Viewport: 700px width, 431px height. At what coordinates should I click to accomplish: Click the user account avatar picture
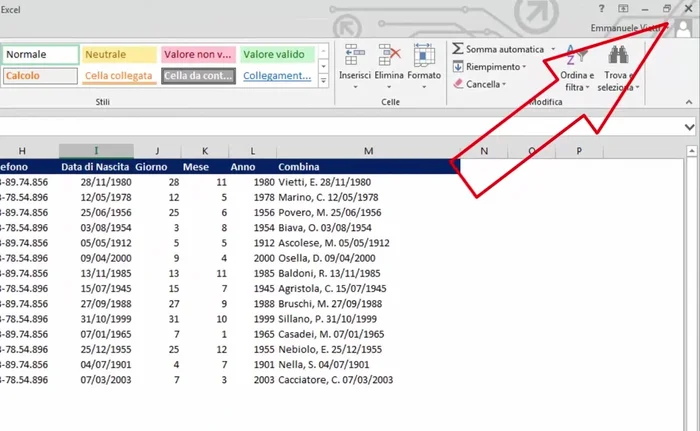(x=683, y=28)
